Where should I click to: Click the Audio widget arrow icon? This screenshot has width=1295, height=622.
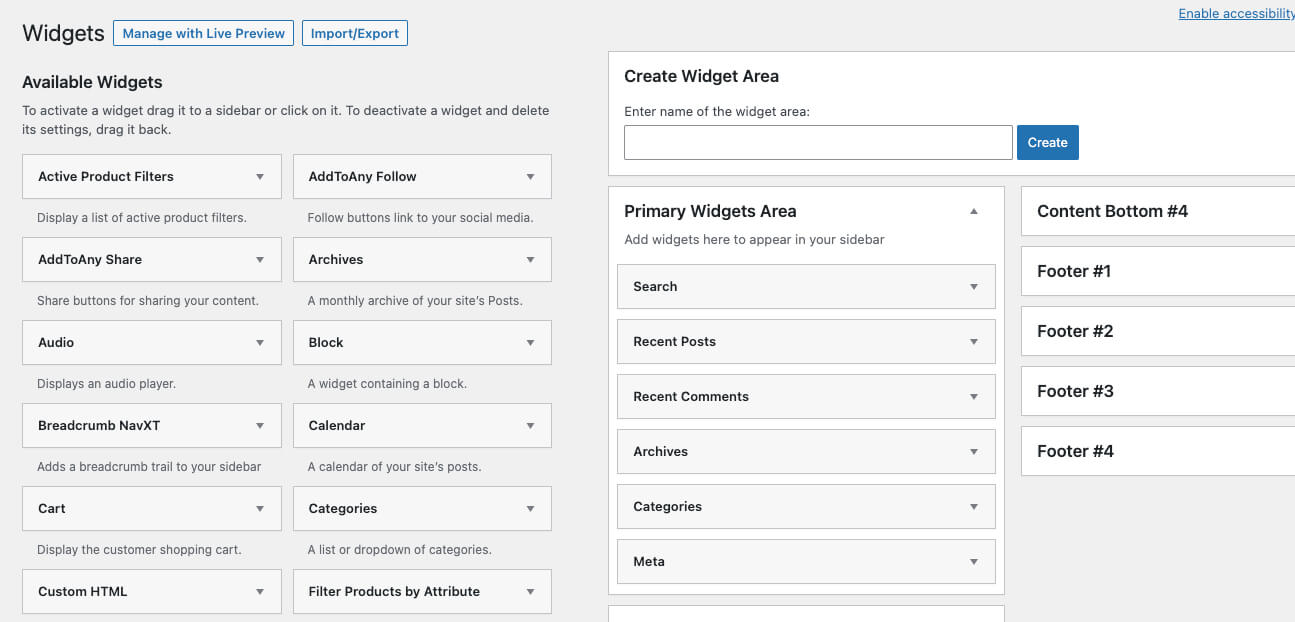(x=260, y=343)
